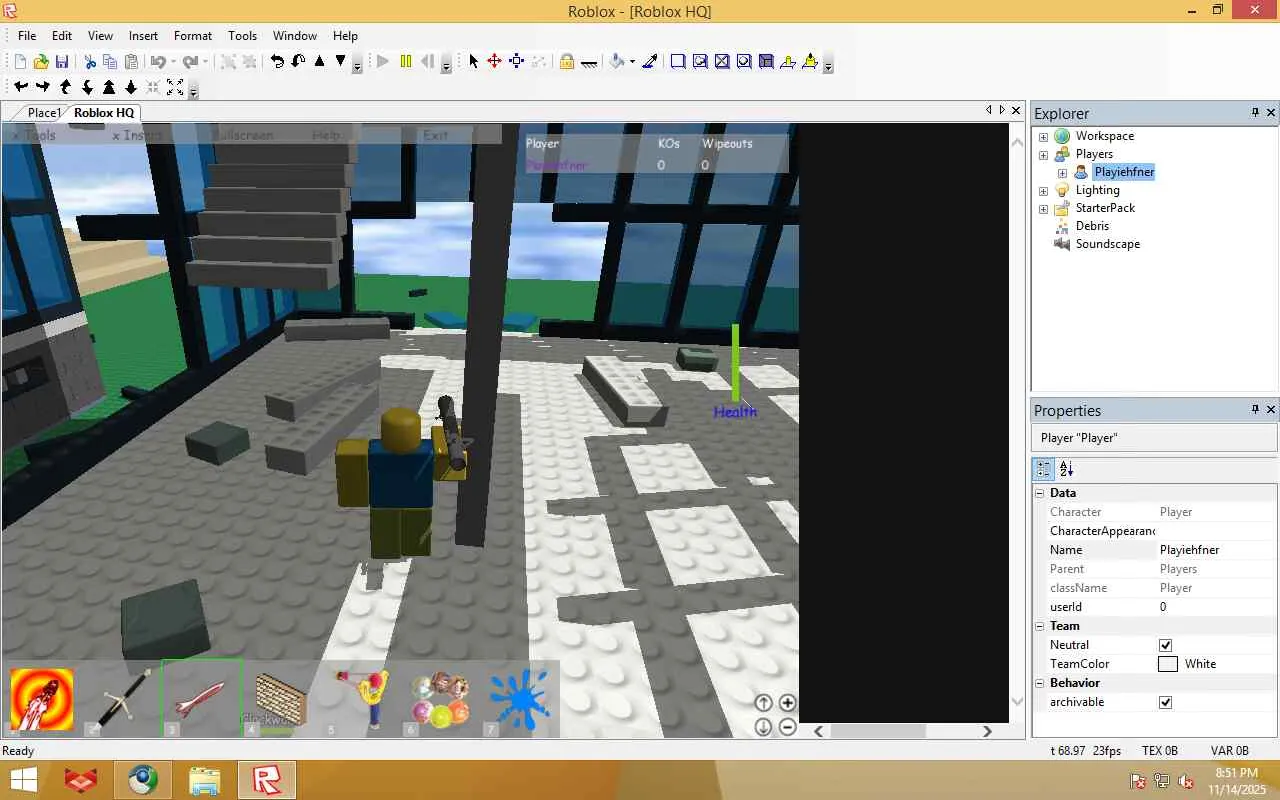Select the dropper color-pick tool
1280x800 pixels.
pyautogui.click(x=650, y=62)
